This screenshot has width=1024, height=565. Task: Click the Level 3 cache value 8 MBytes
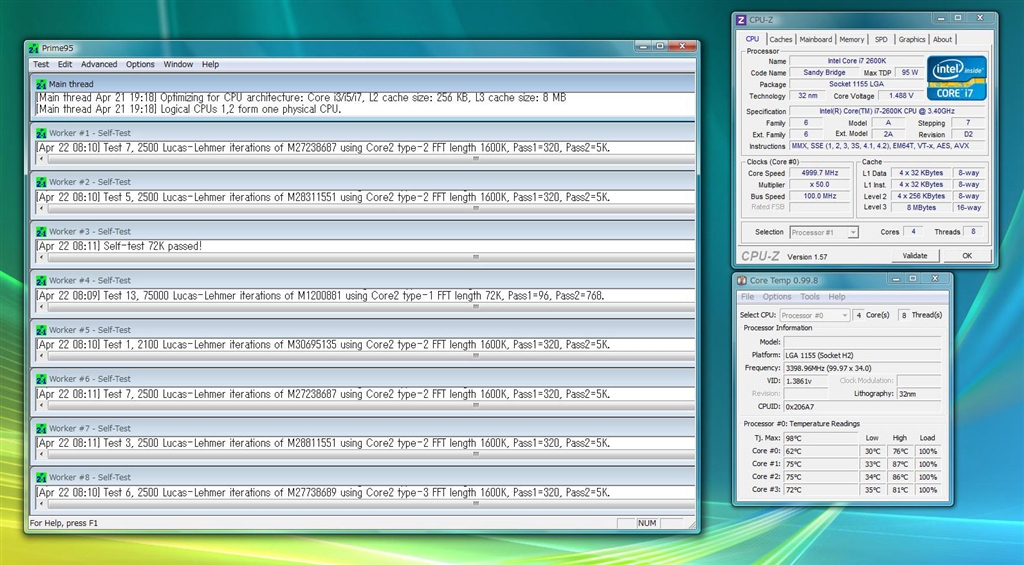click(921, 208)
